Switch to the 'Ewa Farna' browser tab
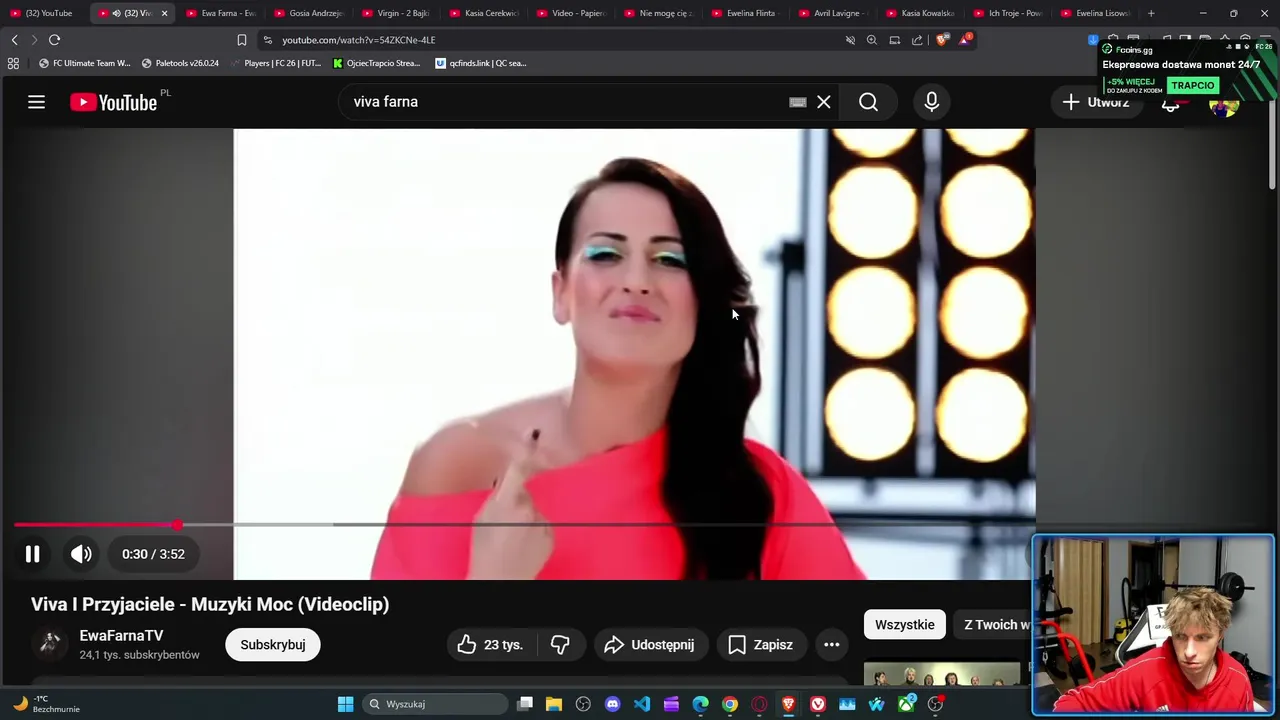This screenshot has height=720, width=1280. tap(220, 13)
